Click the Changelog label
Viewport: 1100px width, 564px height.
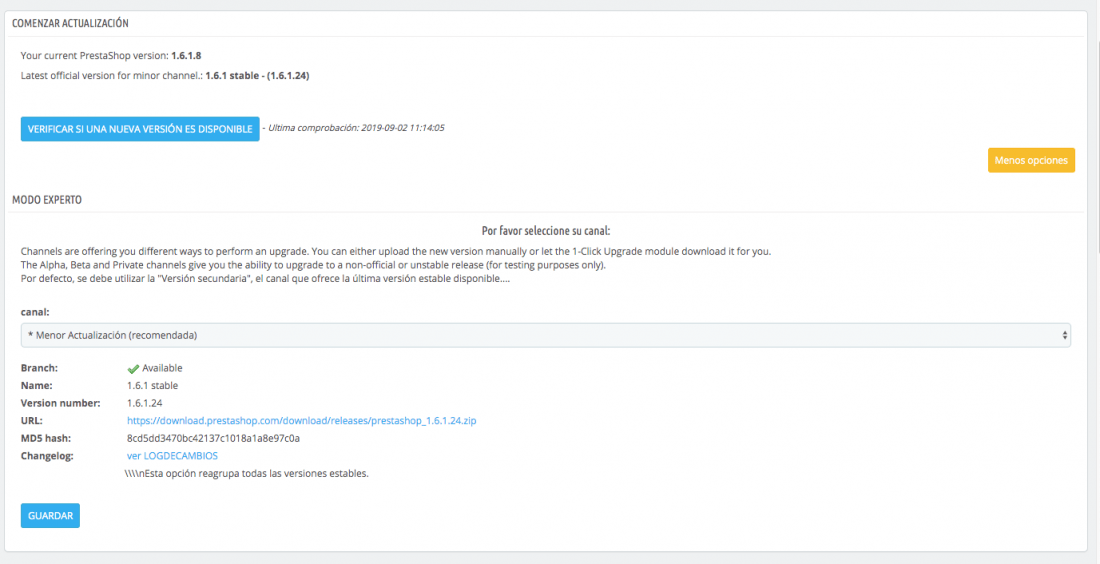pos(47,456)
